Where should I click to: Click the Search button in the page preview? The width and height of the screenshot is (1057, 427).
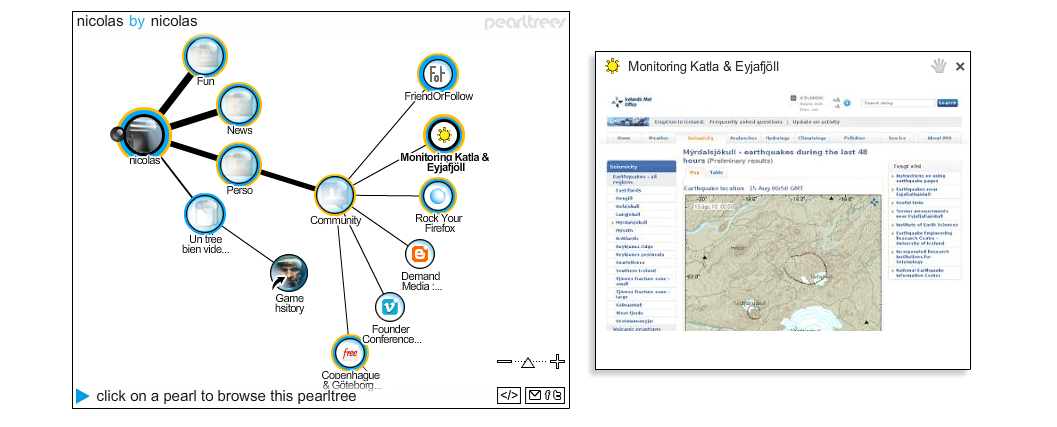[947, 103]
